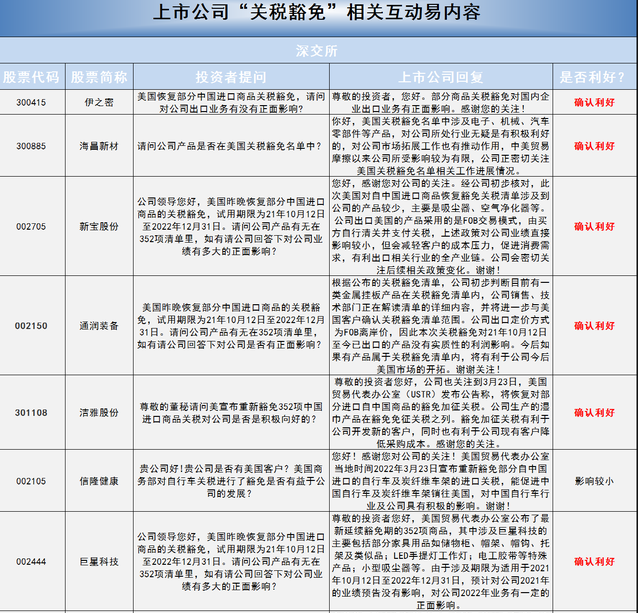Click the bold stock code 301108

pos(29,412)
